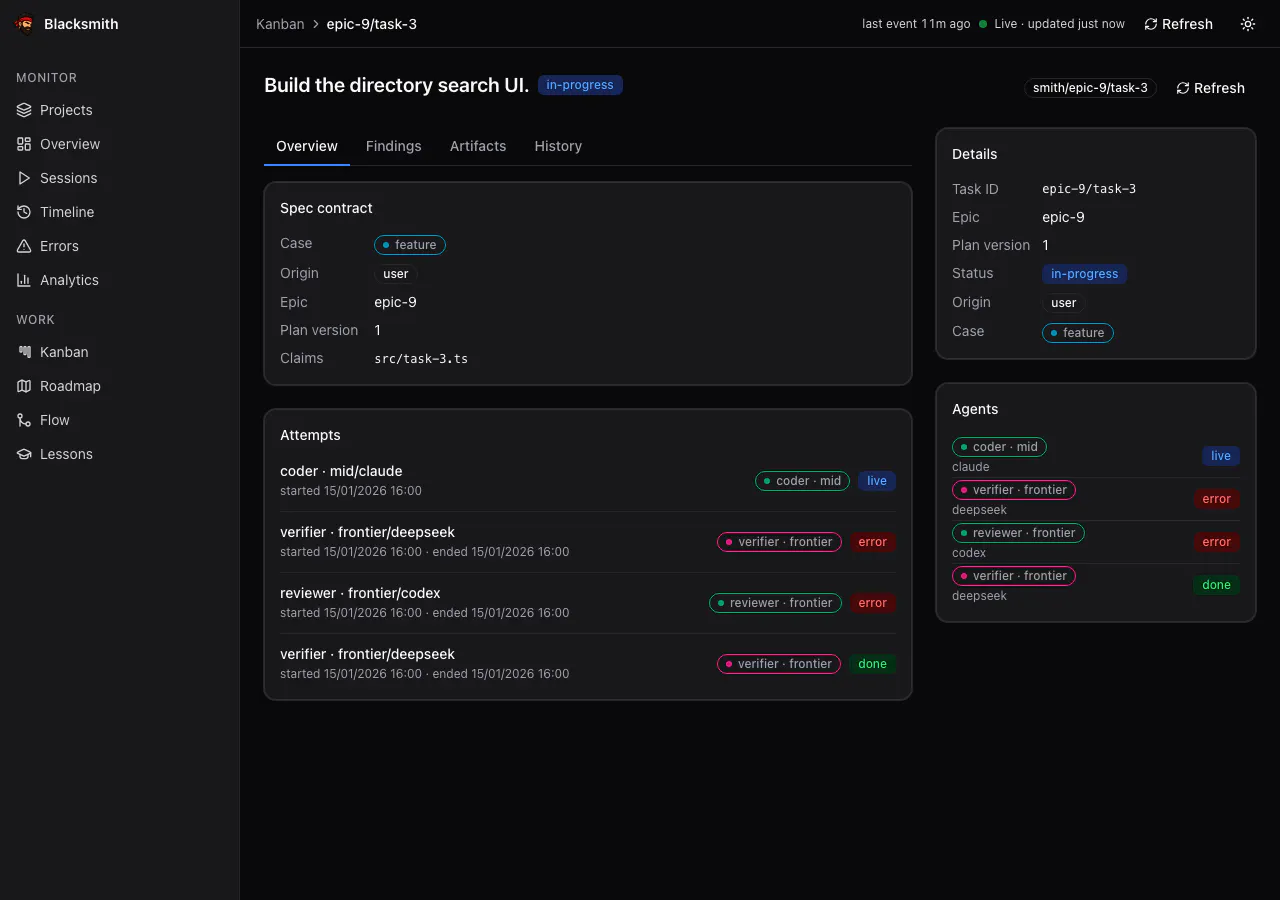Click the reviewer · frontier pill in Attempts
The image size is (1280, 900).
tap(775, 603)
